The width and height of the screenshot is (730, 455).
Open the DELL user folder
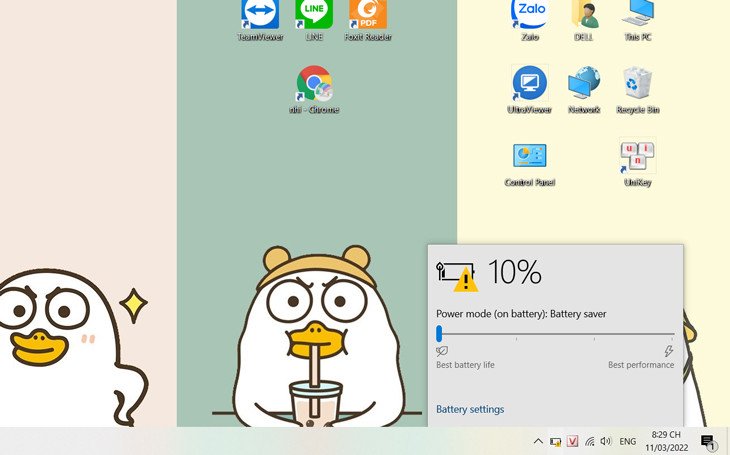[x=584, y=16]
